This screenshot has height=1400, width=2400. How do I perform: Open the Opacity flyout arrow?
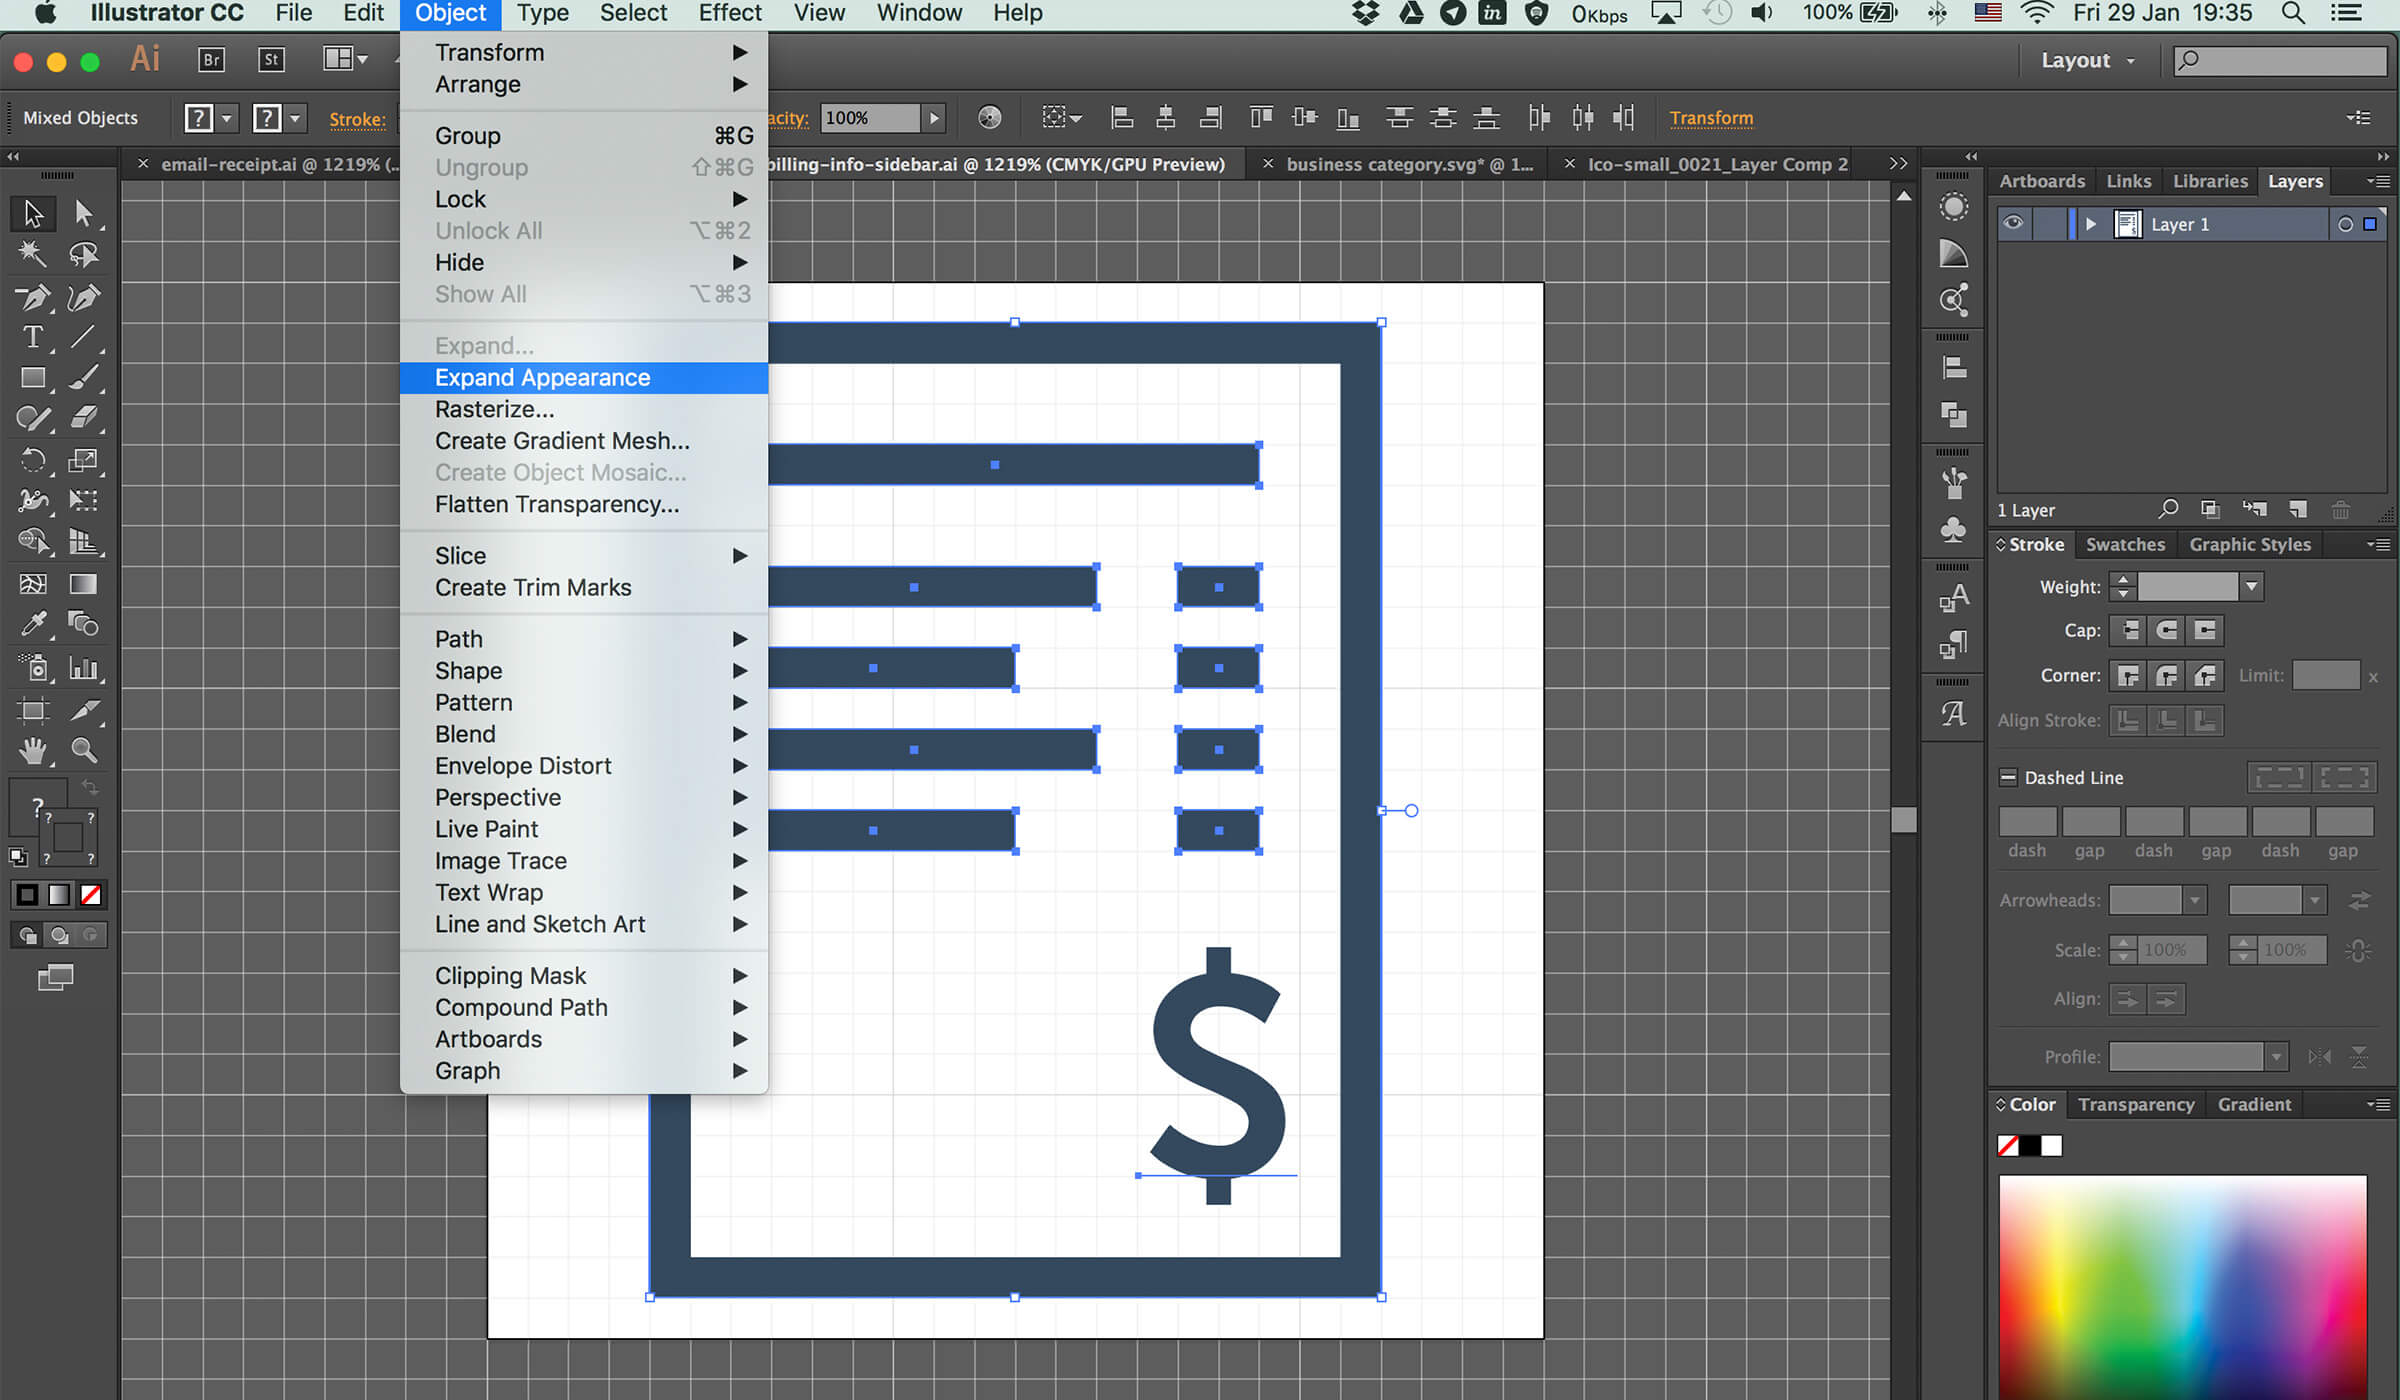click(934, 118)
